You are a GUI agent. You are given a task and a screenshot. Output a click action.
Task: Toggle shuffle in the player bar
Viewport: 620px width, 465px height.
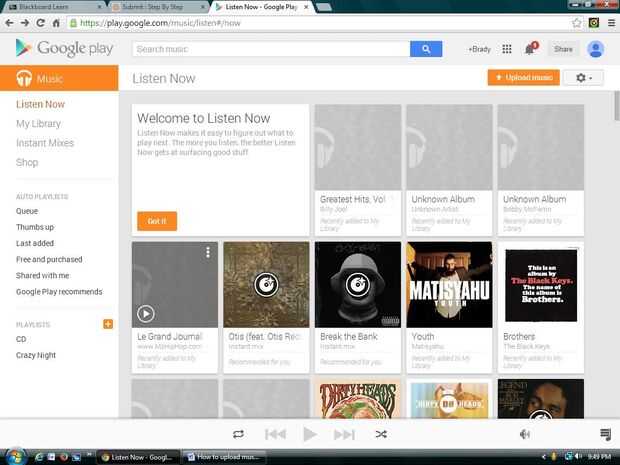click(x=381, y=434)
